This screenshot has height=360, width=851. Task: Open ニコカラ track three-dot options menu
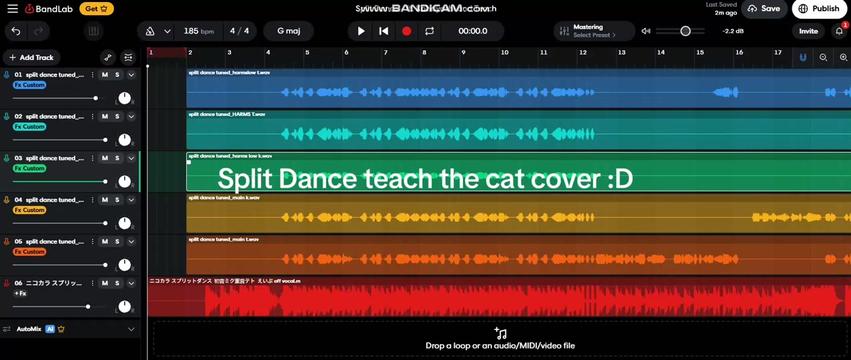tap(92, 283)
